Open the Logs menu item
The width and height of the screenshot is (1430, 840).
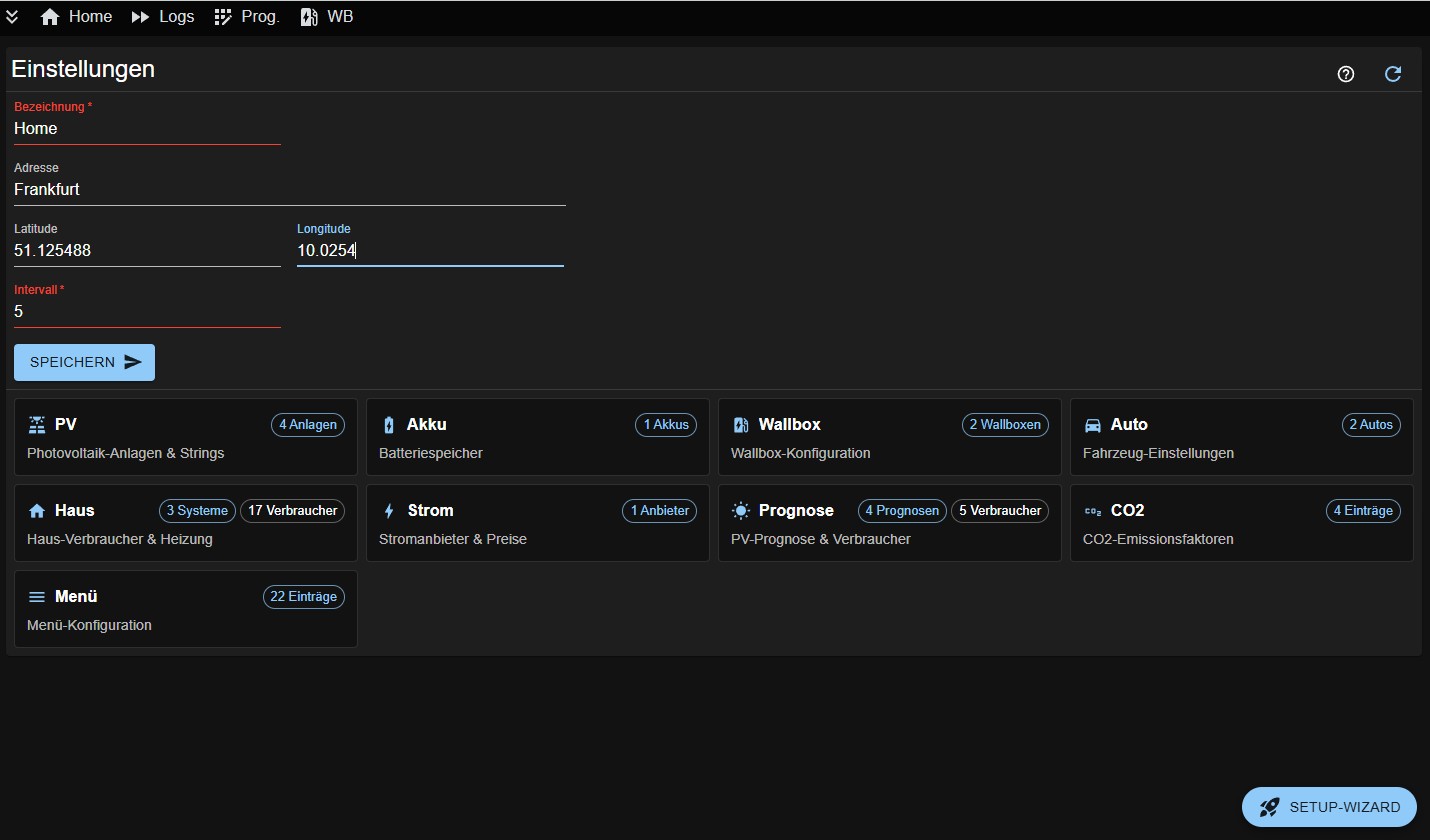[163, 17]
